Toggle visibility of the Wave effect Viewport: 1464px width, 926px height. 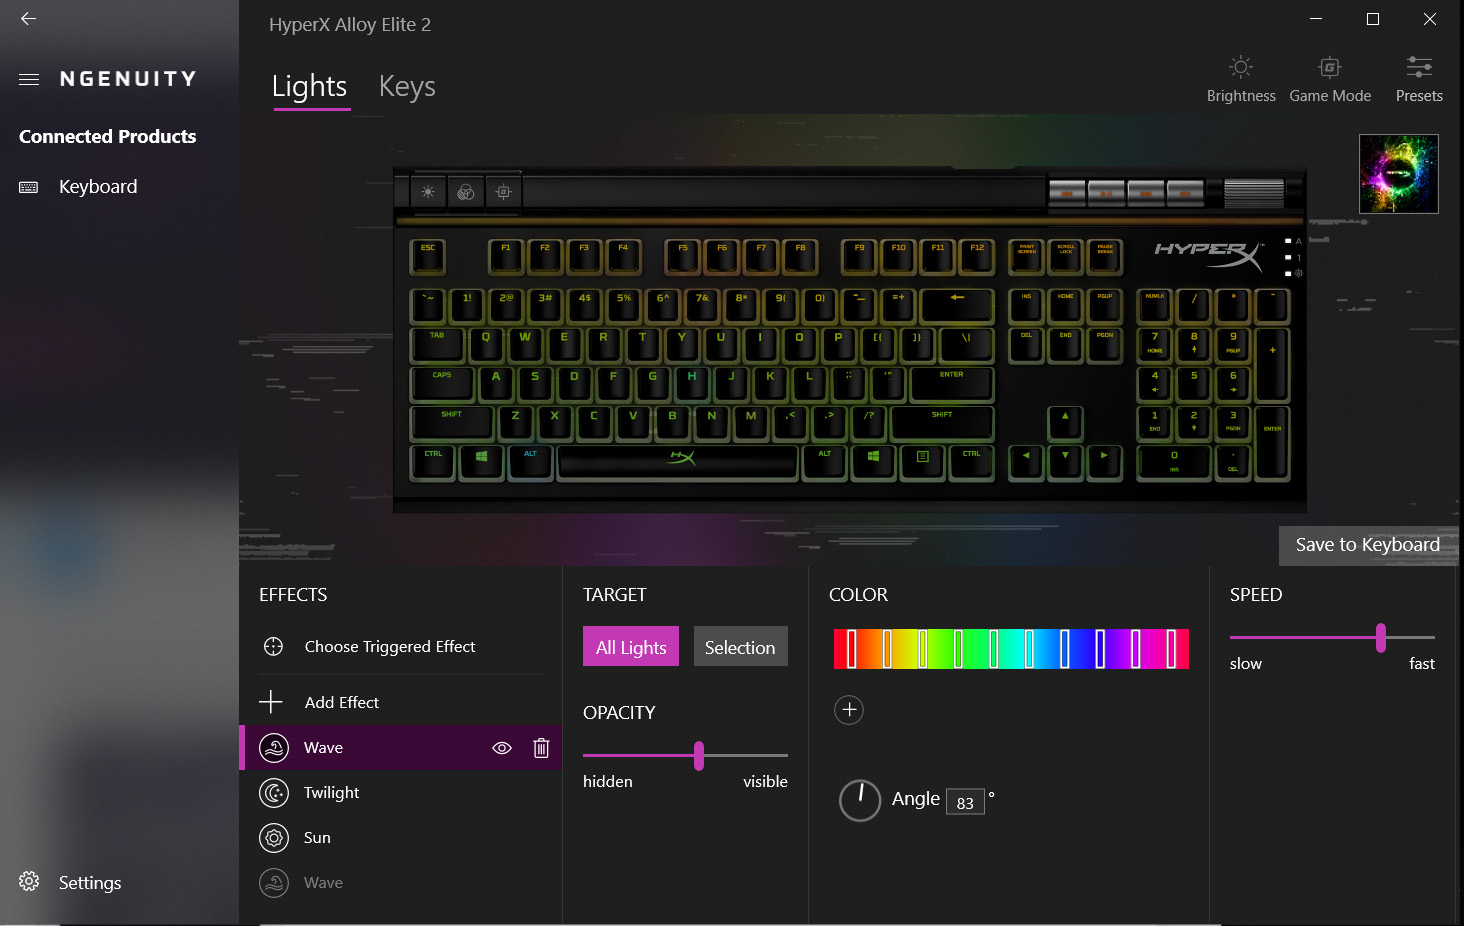pos(501,747)
